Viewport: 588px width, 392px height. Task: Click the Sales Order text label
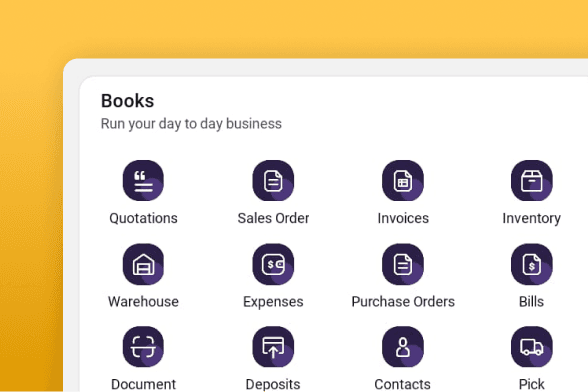click(273, 218)
